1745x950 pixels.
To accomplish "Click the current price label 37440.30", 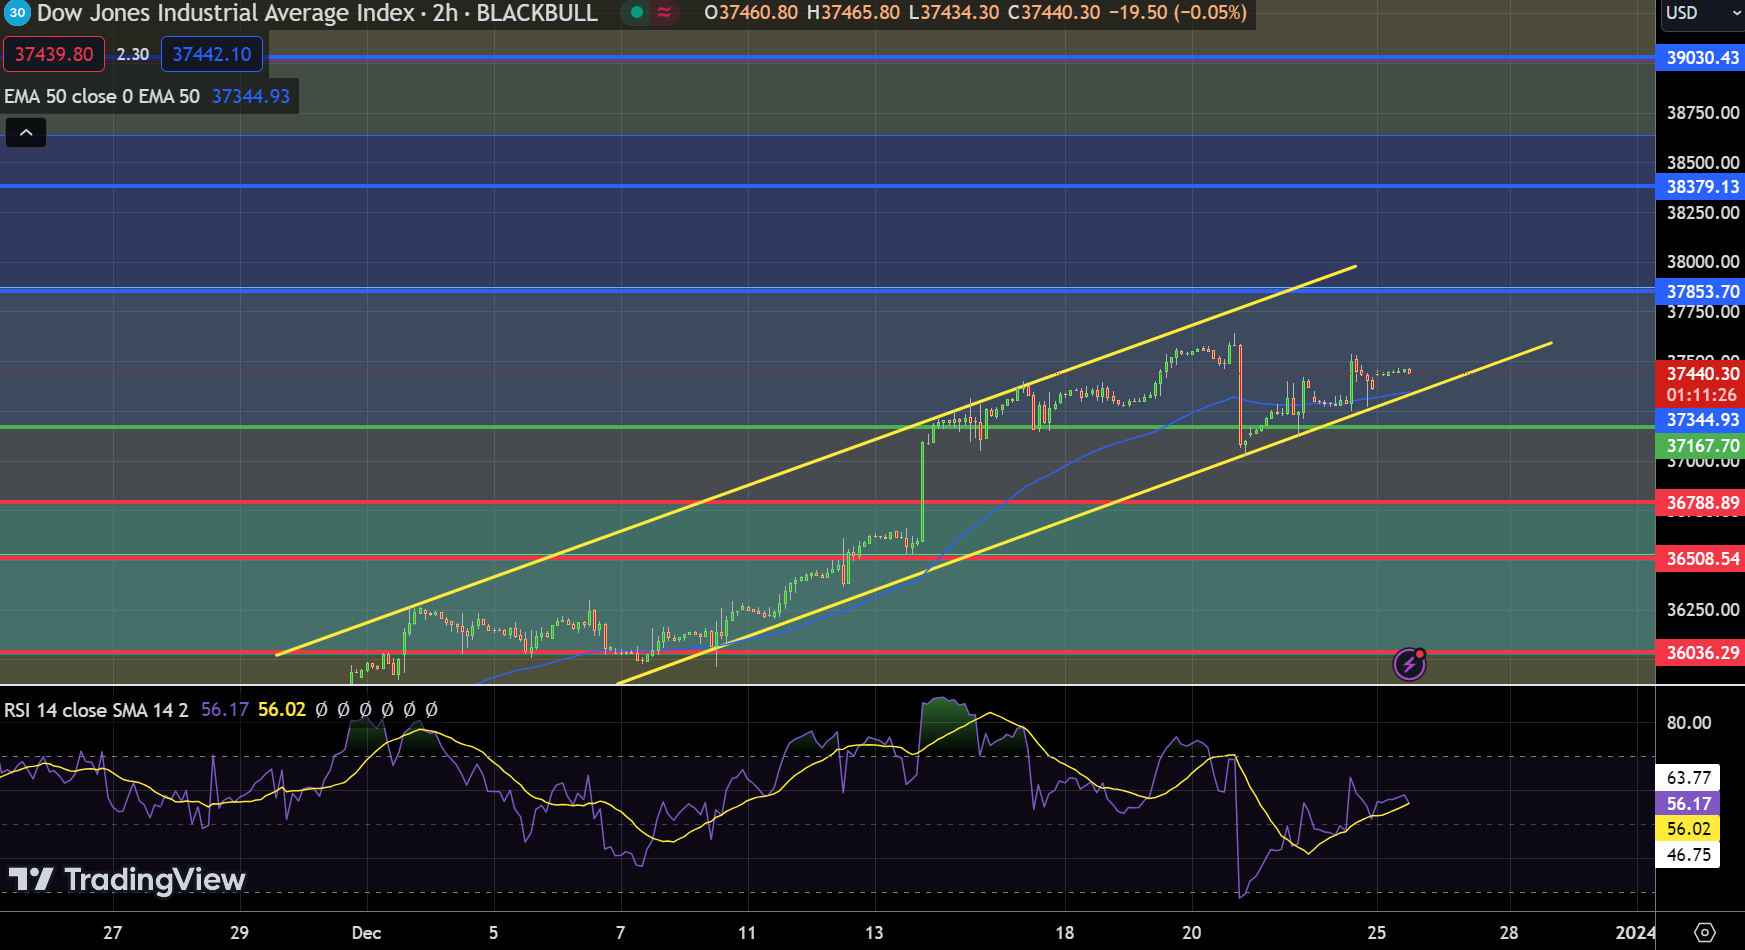I will pos(1701,373).
